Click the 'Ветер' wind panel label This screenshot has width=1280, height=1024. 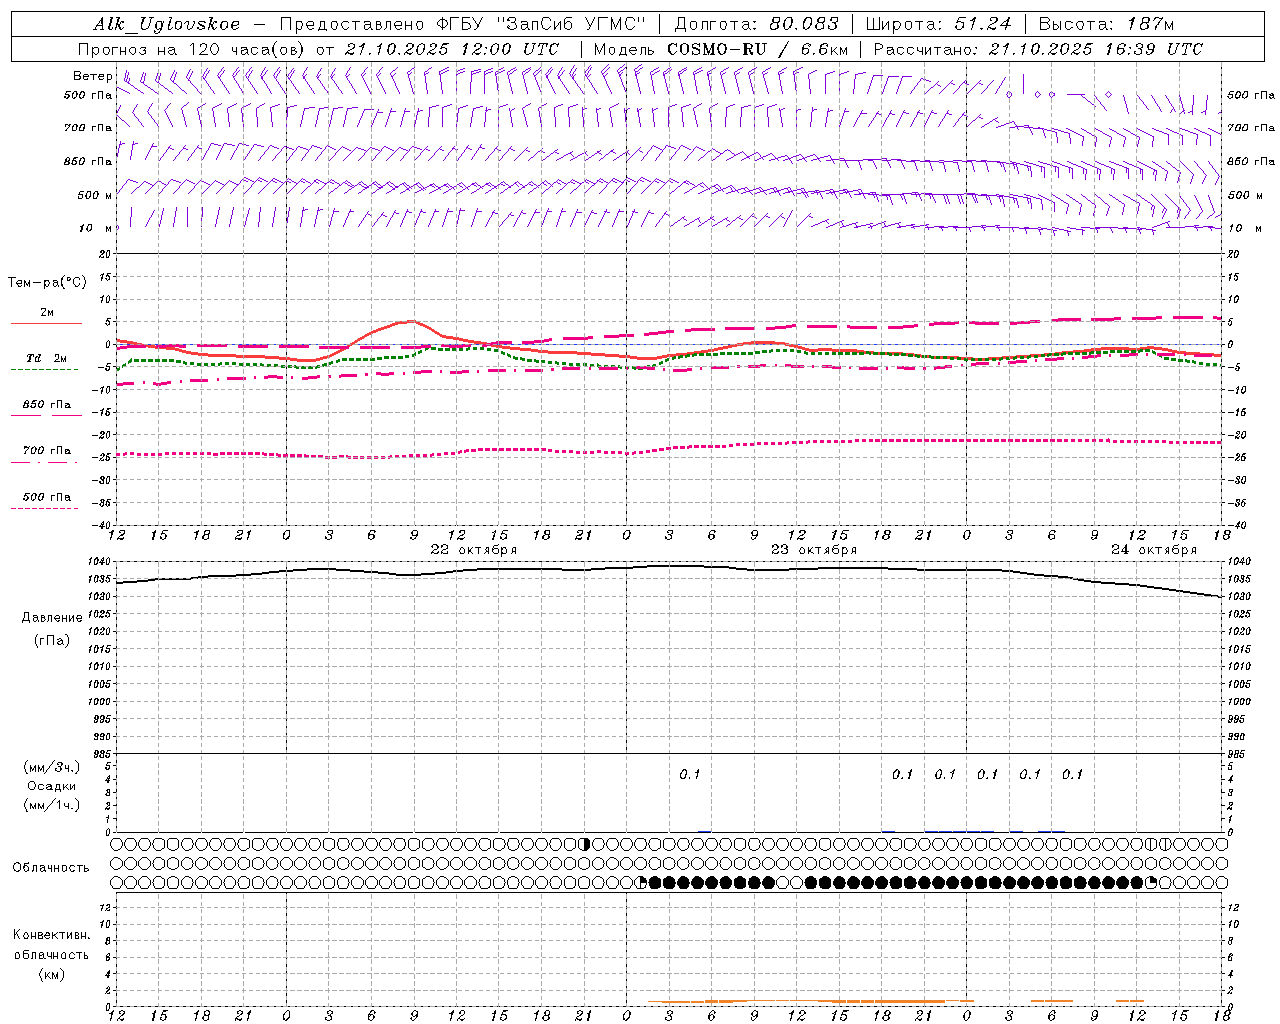92,76
